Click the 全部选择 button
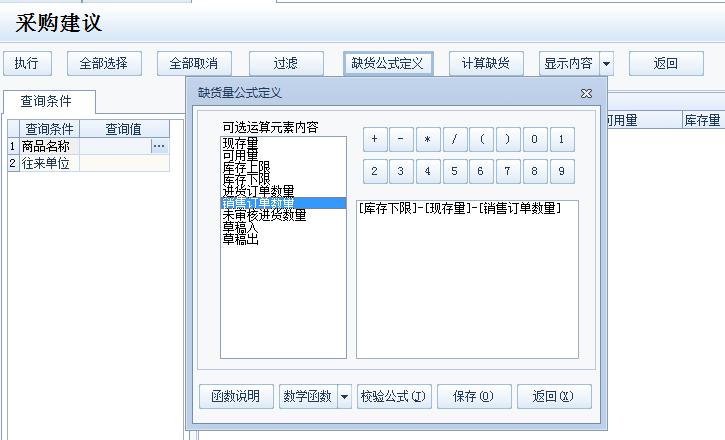Viewport: 725px width, 440px height. click(104, 64)
